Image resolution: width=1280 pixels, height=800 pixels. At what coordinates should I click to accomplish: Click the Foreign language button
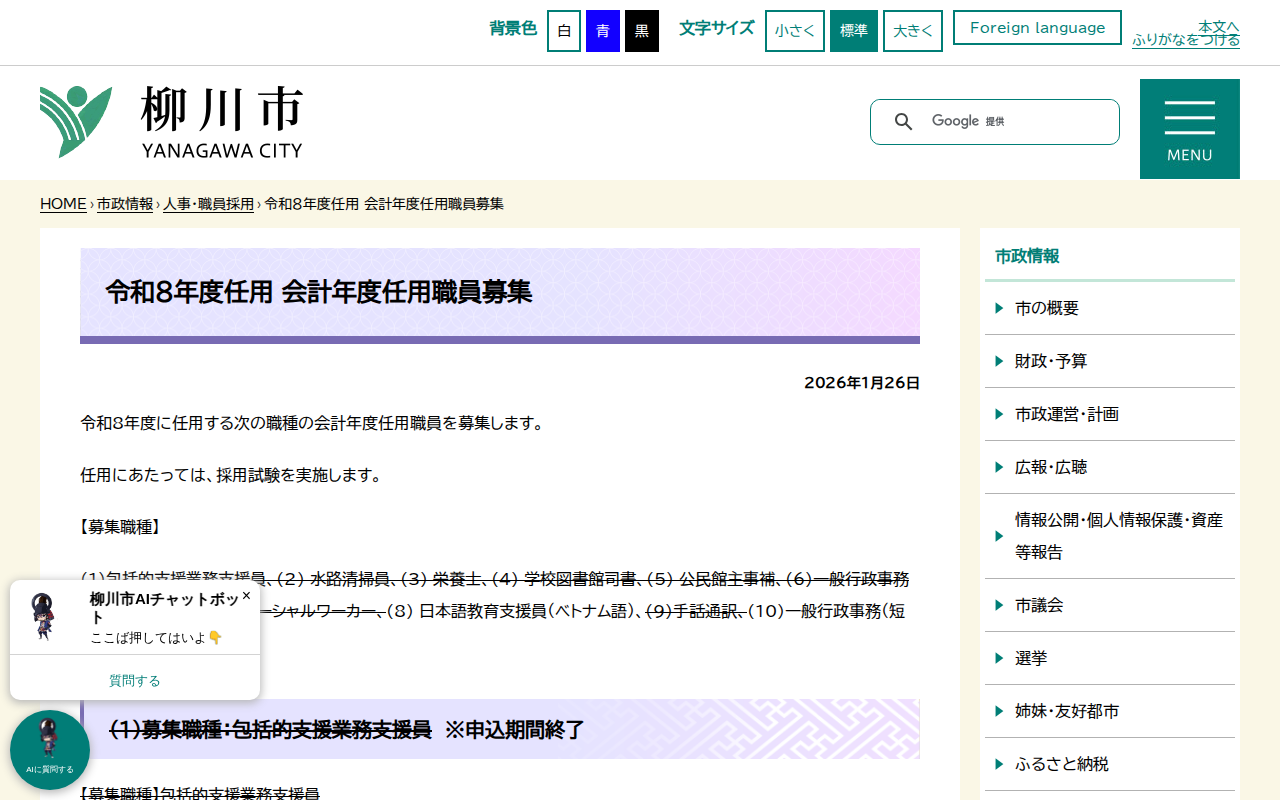point(1037,27)
